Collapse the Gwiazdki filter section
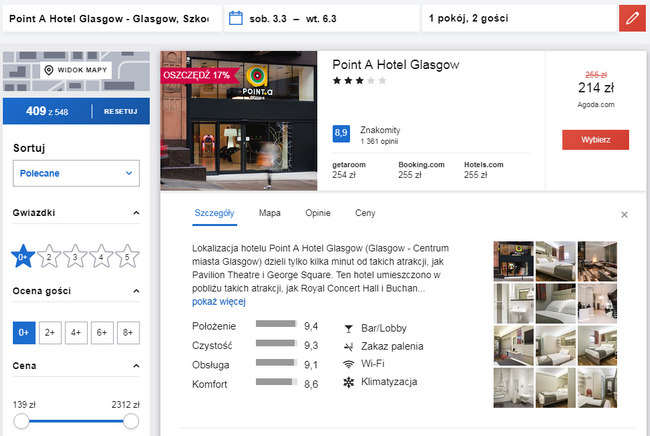 point(136,213)
